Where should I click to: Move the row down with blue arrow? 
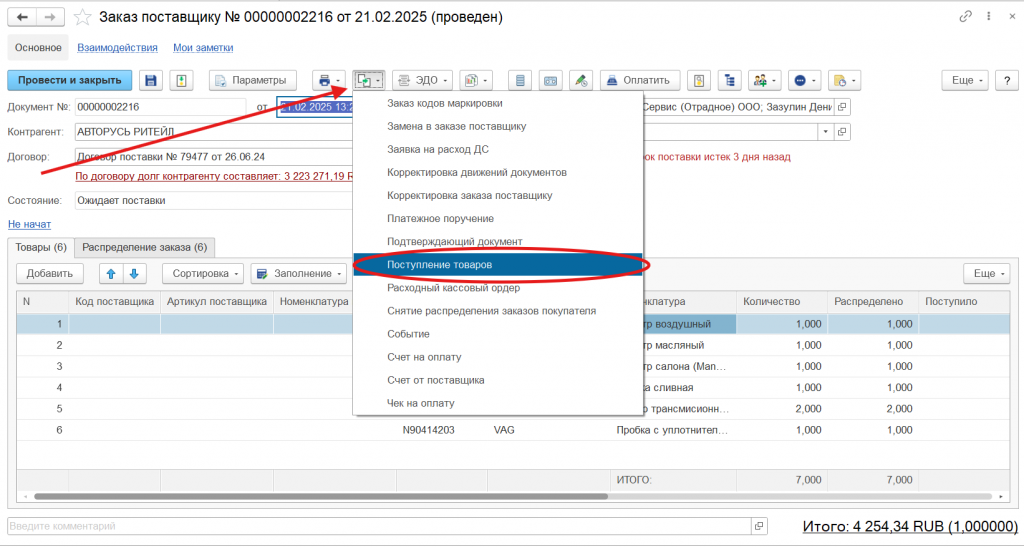(x=134, y=273)
